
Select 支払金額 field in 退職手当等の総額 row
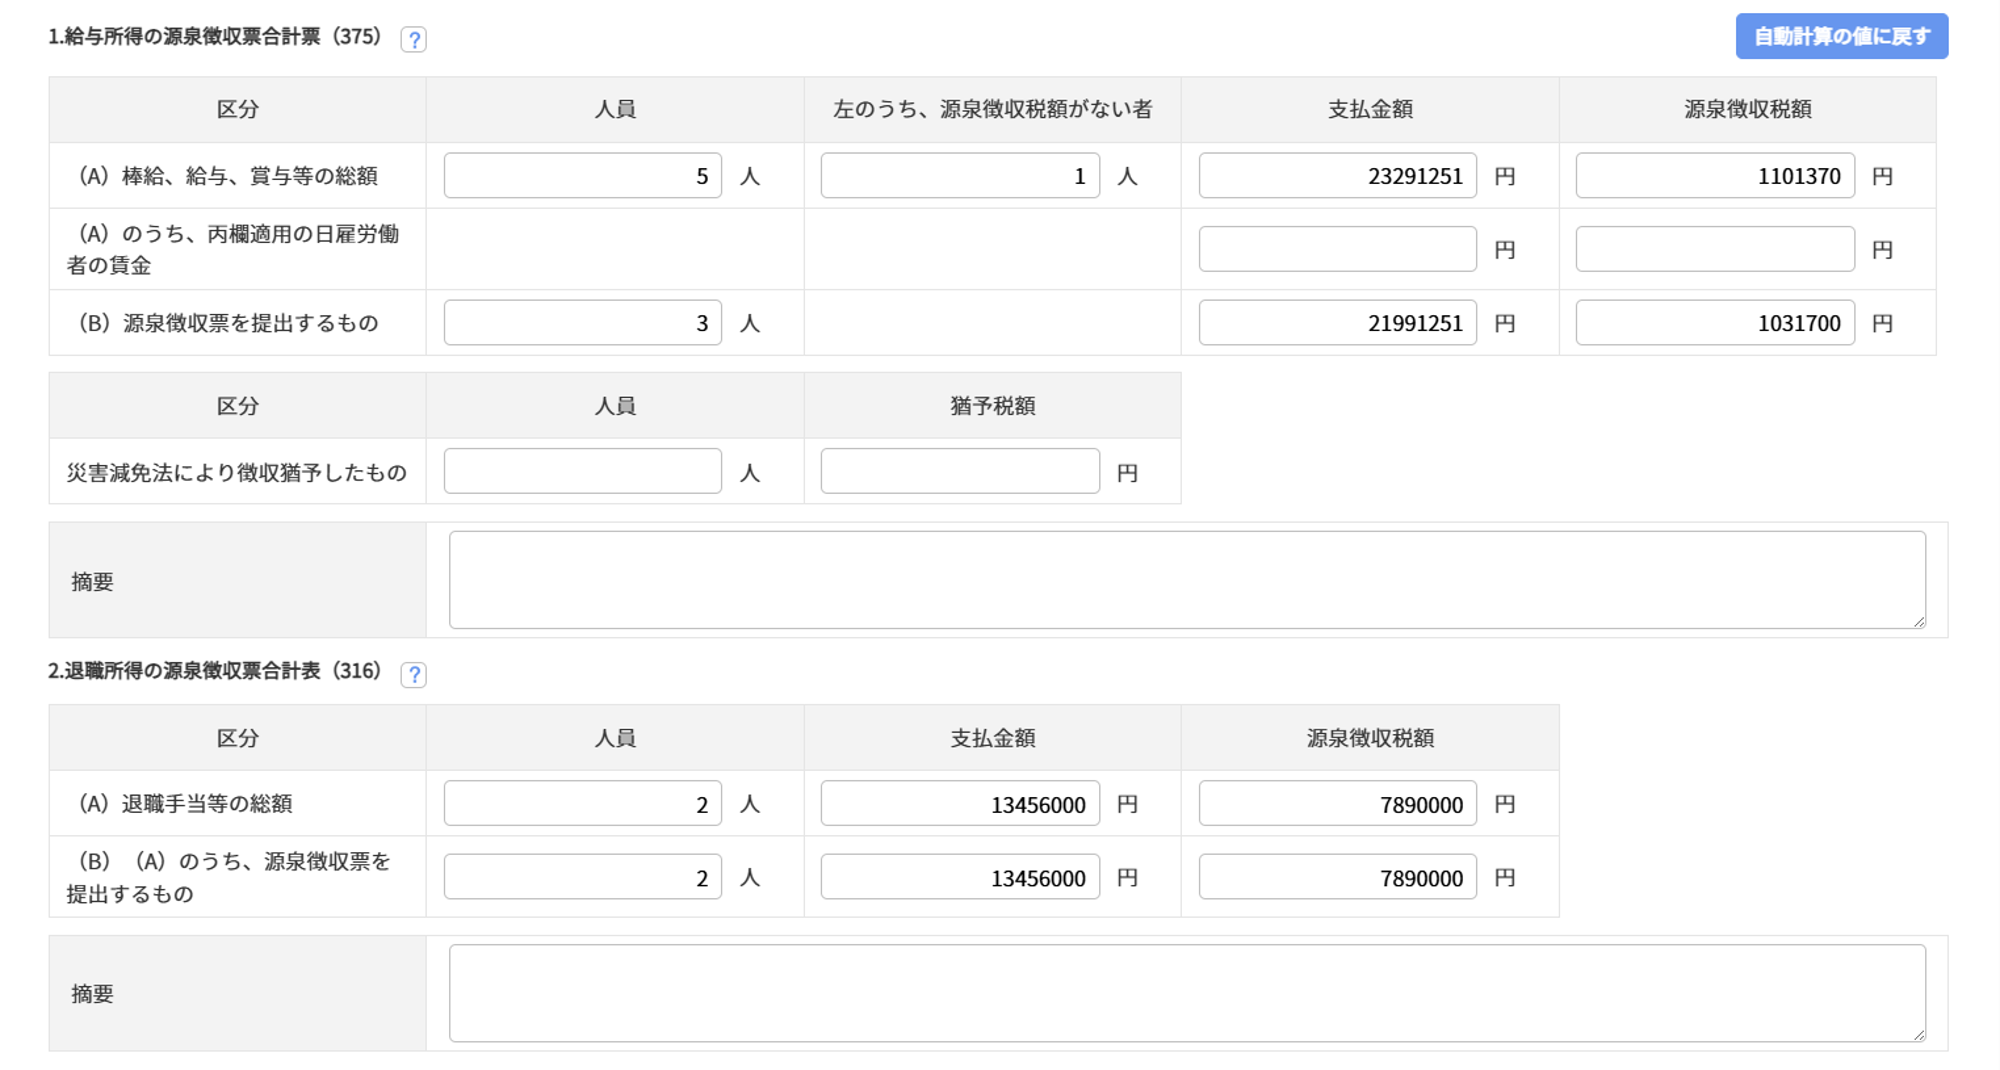tap(959, 804)
